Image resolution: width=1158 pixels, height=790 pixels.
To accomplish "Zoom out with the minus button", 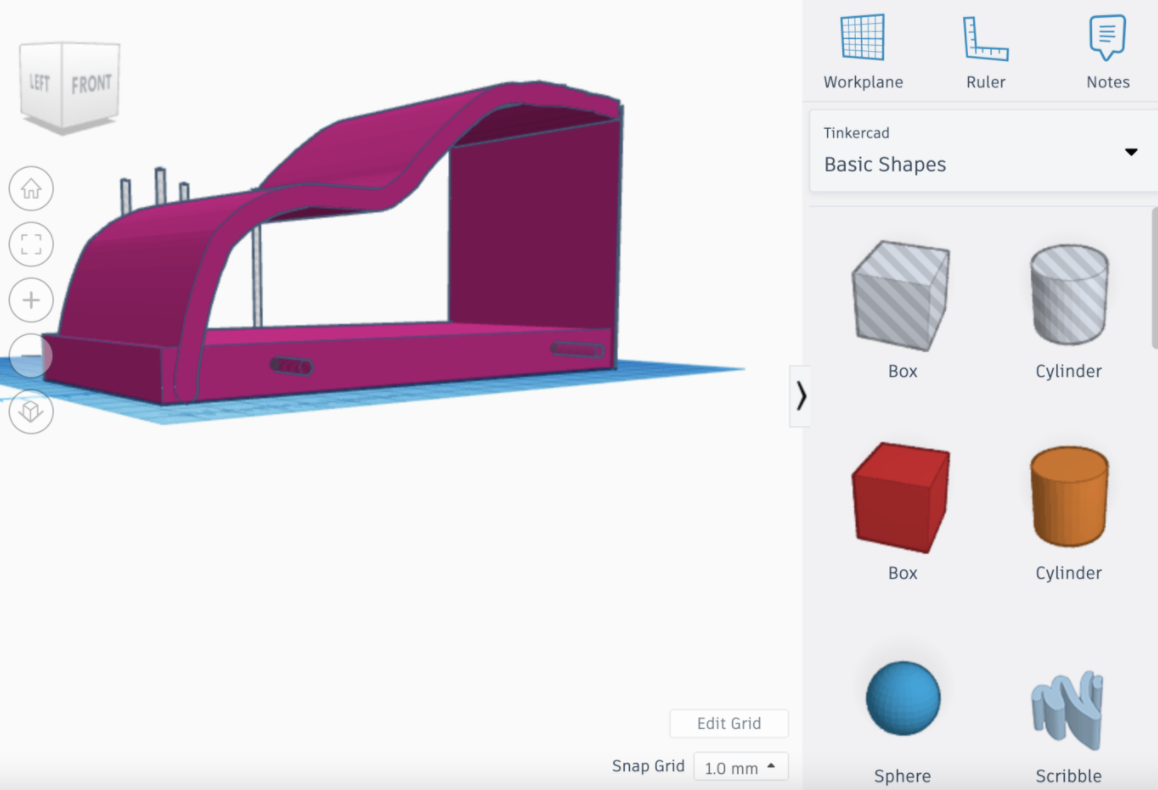I will pyautogui.click(x=31, y=355).
